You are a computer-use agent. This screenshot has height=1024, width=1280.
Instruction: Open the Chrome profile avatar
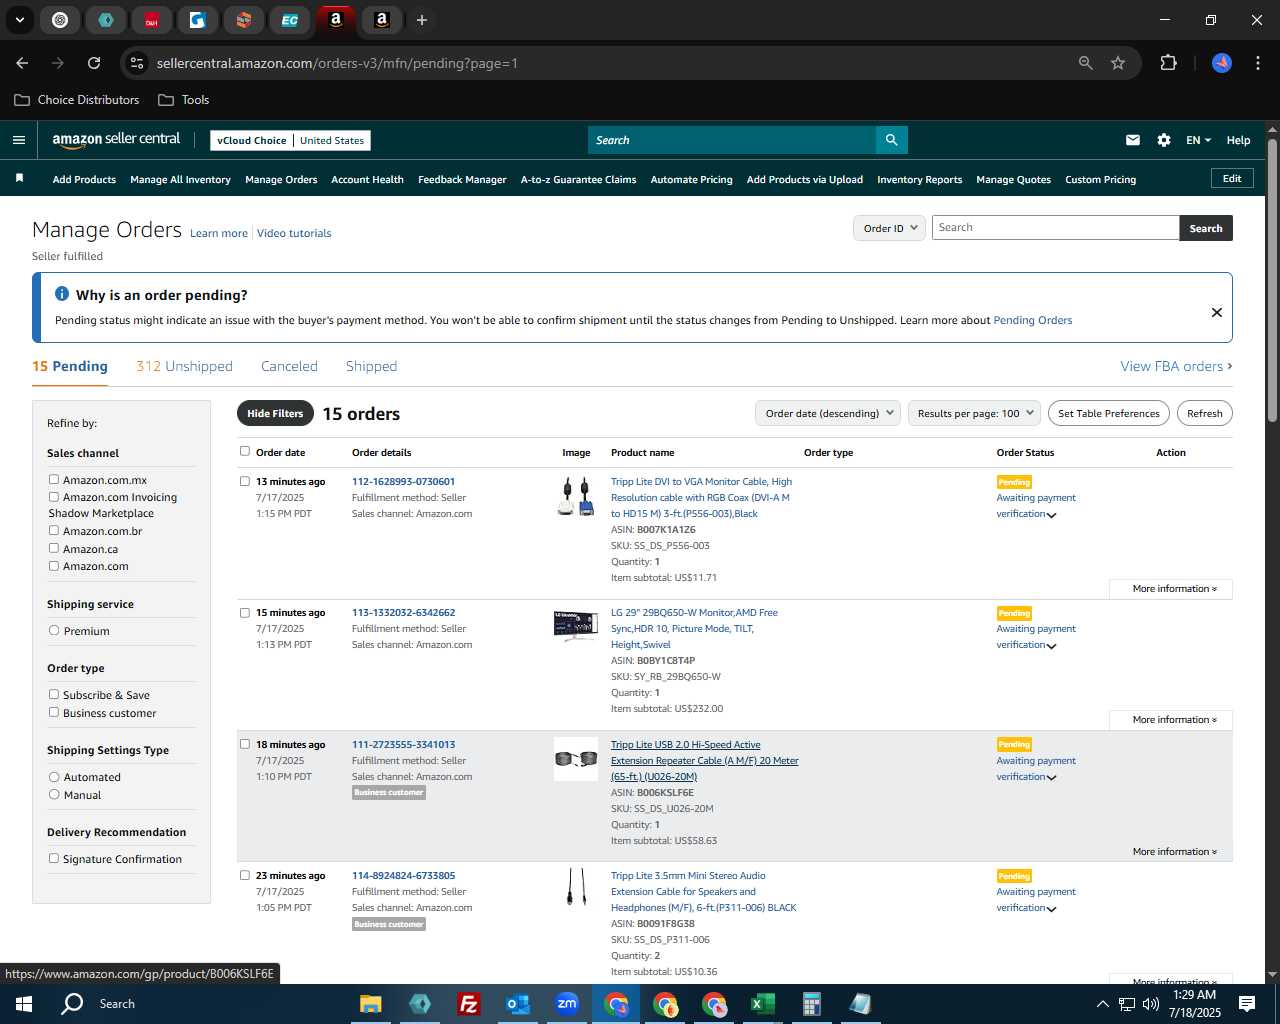pos(1222,63)
